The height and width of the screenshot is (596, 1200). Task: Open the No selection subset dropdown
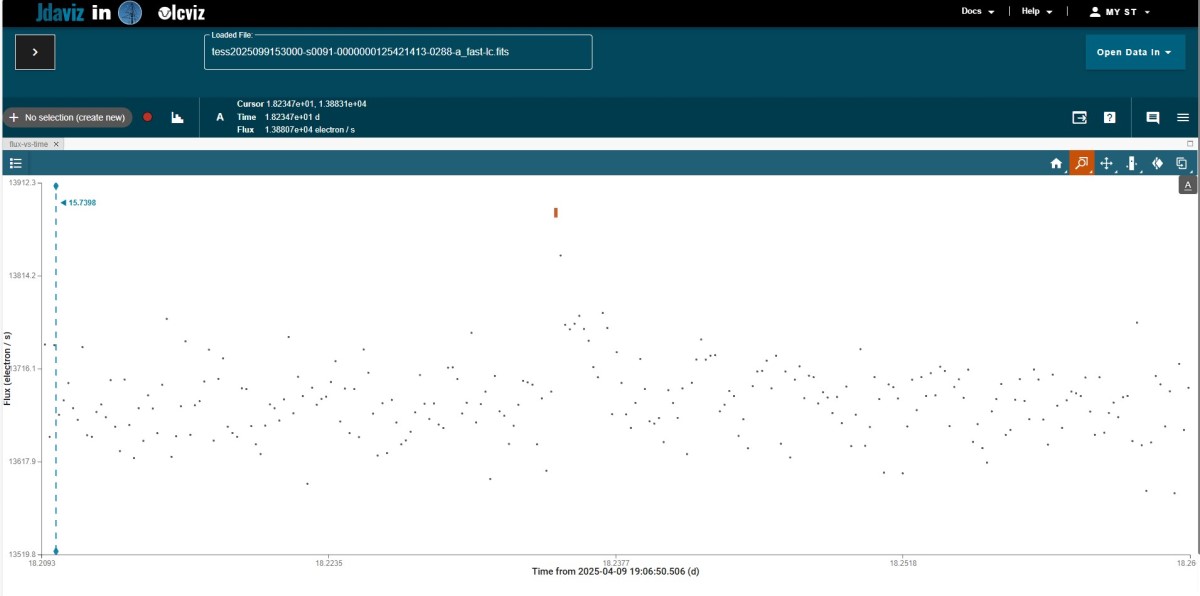(67, 117)
